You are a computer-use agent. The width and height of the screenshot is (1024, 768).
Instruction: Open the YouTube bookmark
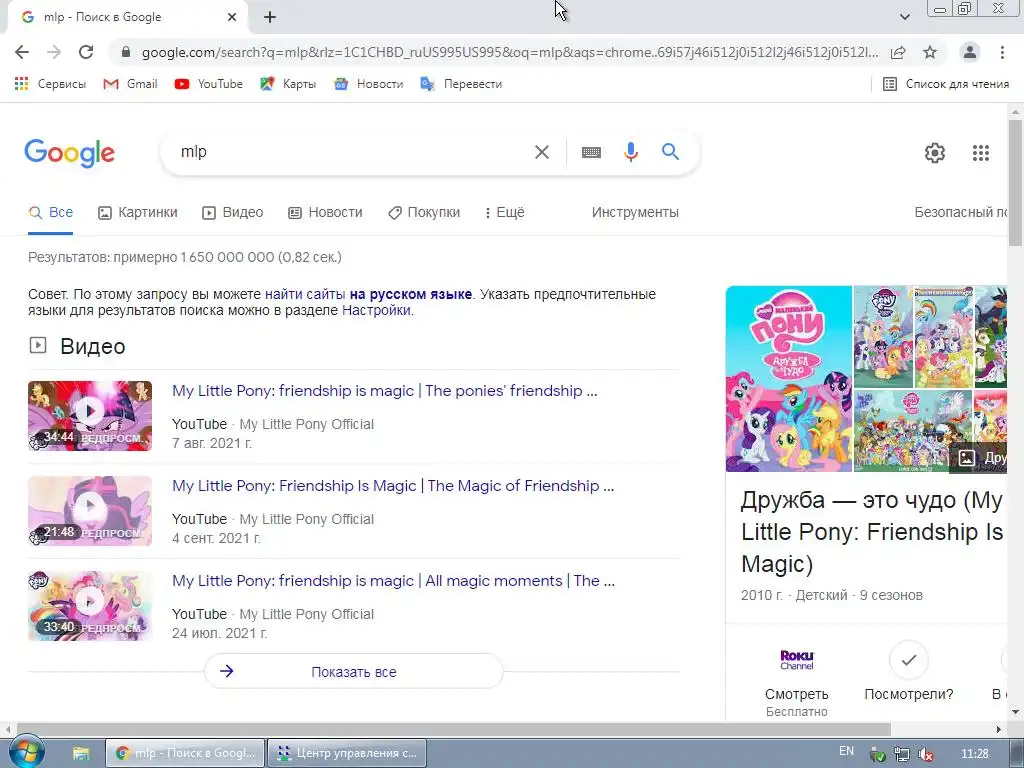point(208,84)
